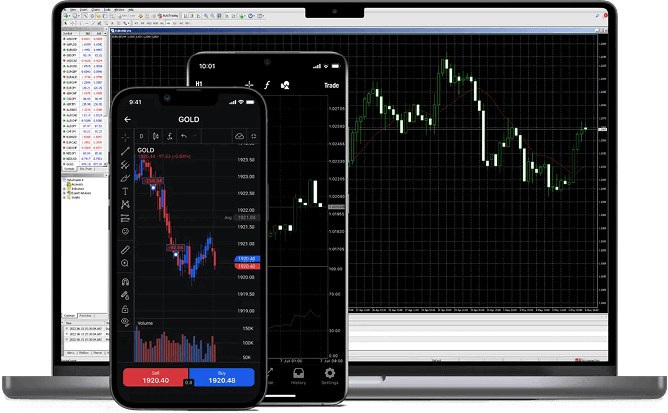Tap the back arrow beside GOLD title
This screenshot has height=413, width=668.
127,119
